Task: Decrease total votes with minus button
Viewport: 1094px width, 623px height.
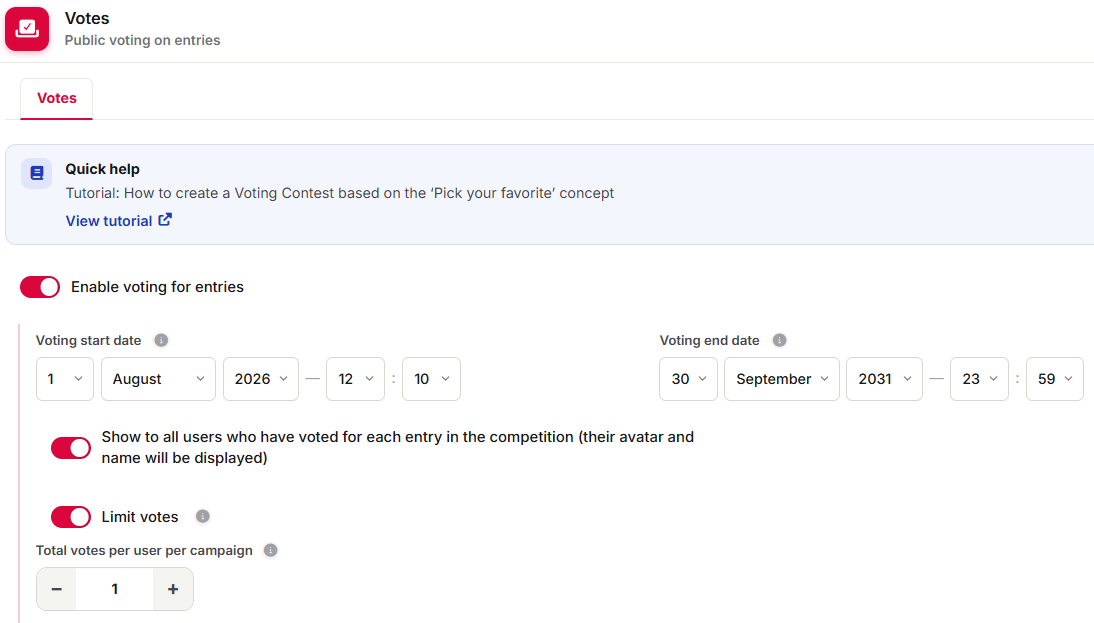Action: 57,590
